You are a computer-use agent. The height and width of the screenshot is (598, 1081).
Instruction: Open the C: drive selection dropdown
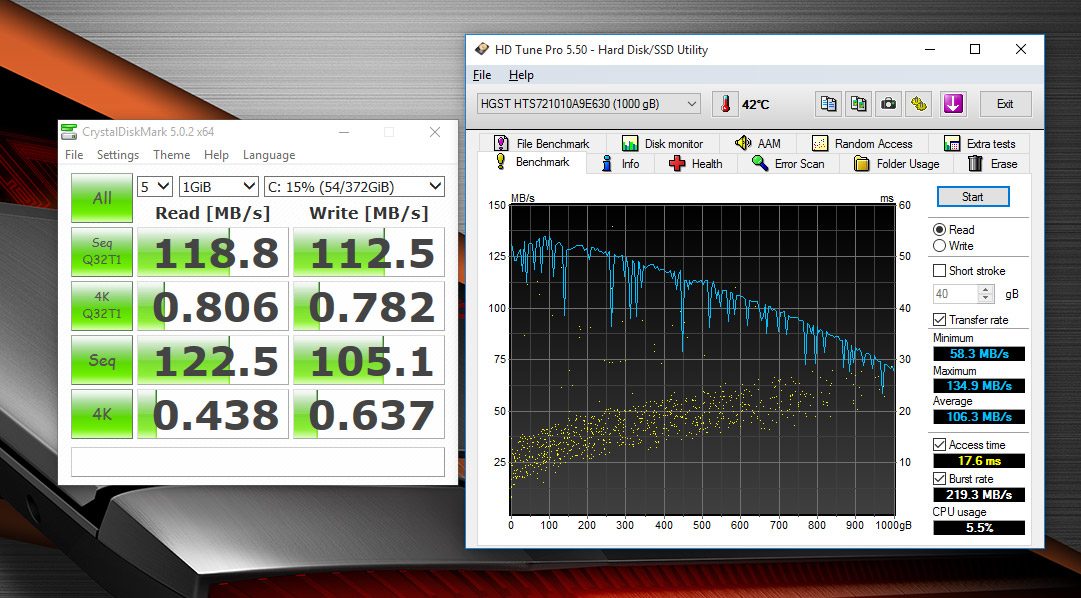(x=354, y=186)
